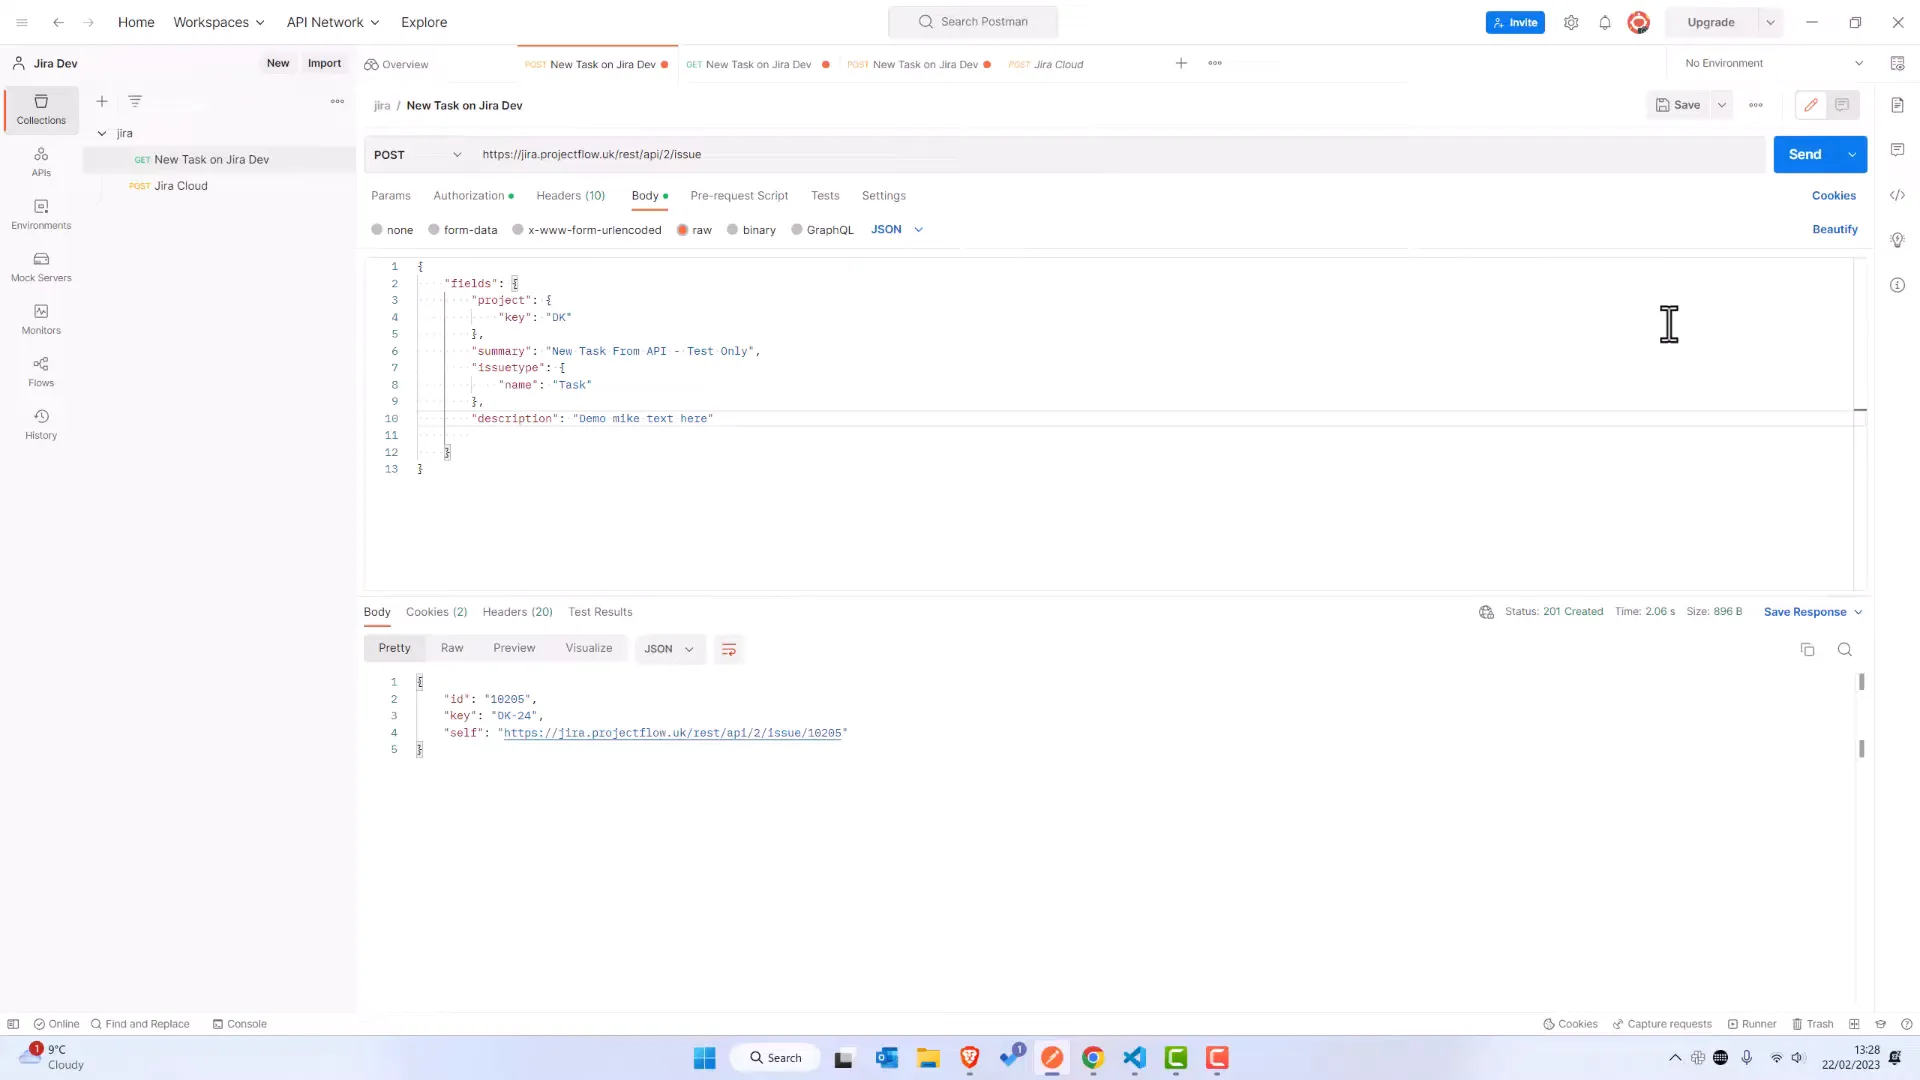
Task: Open the user avatar menu
Action: coord(1638,22)
